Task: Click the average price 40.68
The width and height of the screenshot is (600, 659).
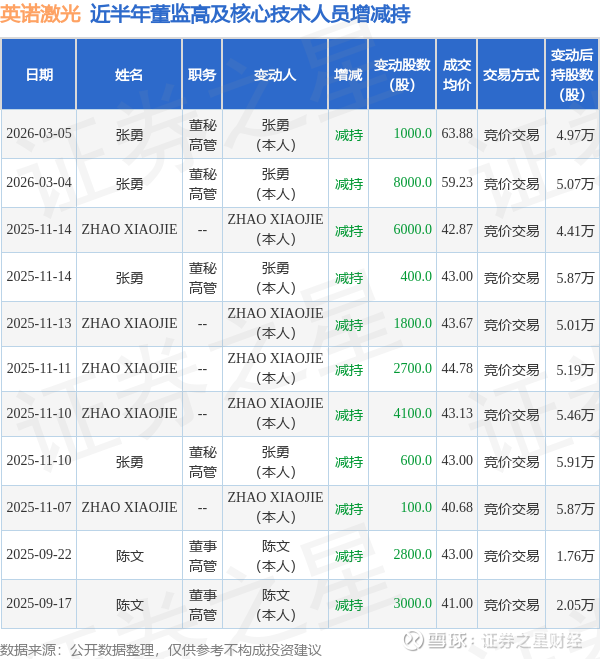Action: [457, 507]
